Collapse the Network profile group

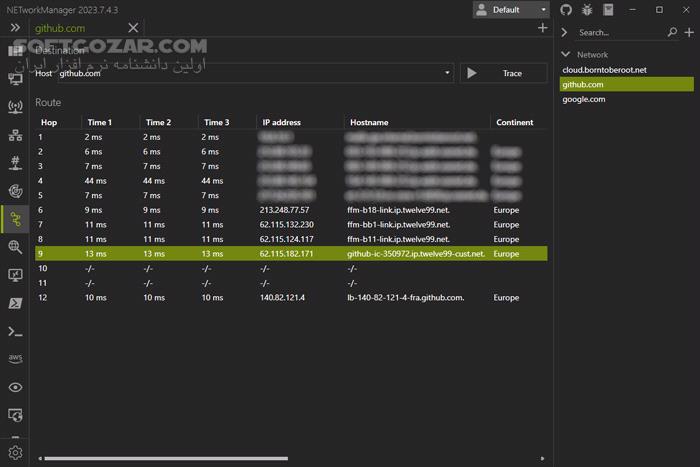click(566, 55)
